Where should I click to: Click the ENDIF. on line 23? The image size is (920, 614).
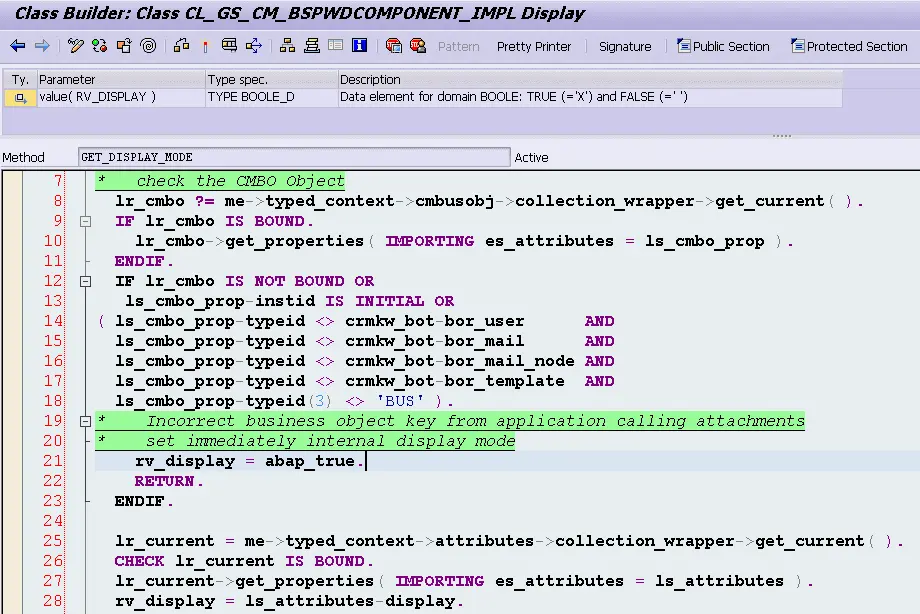(144, 501)
